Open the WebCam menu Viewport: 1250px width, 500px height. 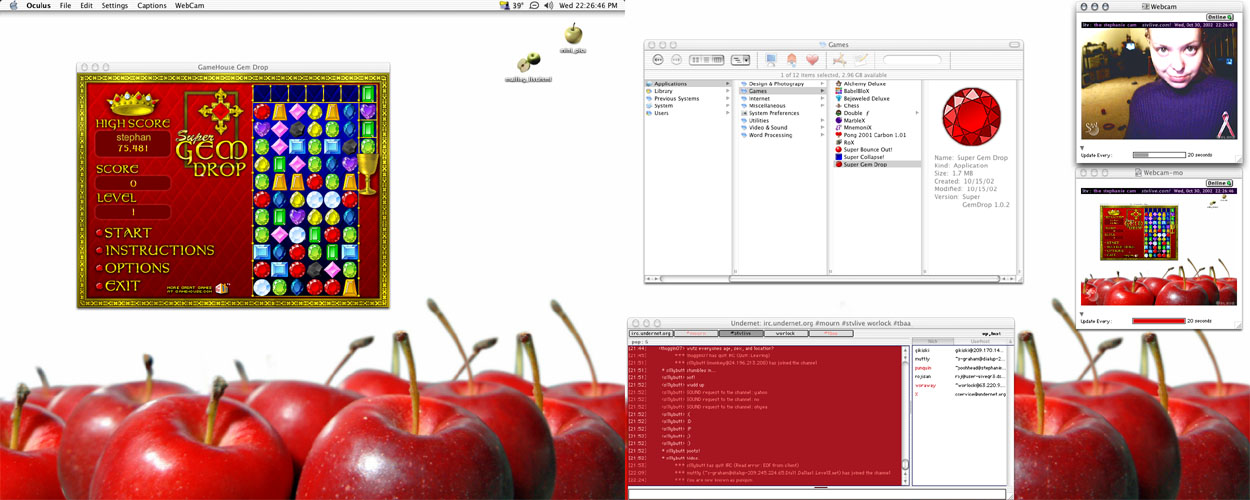coord(190,6)
